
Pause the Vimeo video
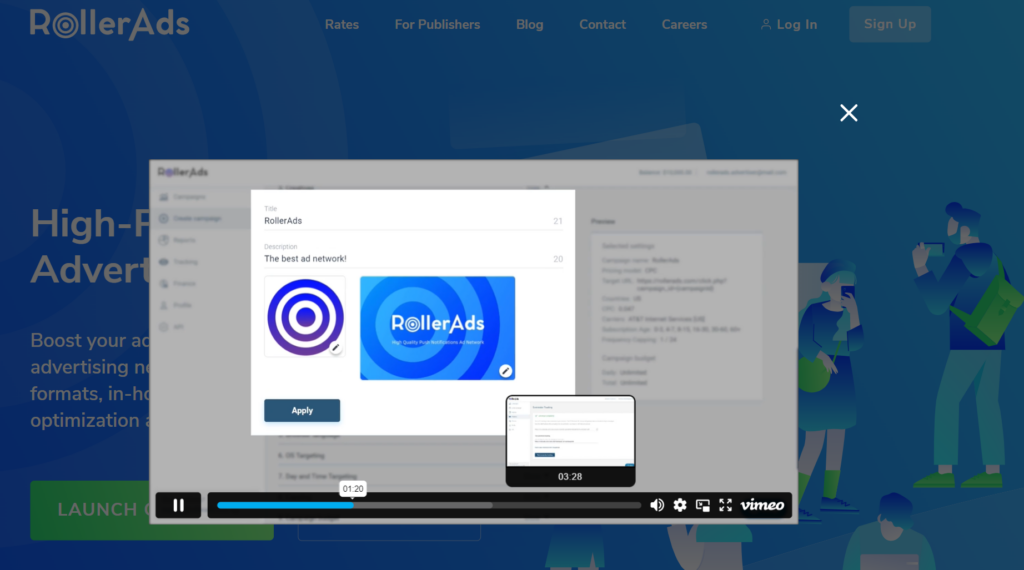[x=178, y=505]
